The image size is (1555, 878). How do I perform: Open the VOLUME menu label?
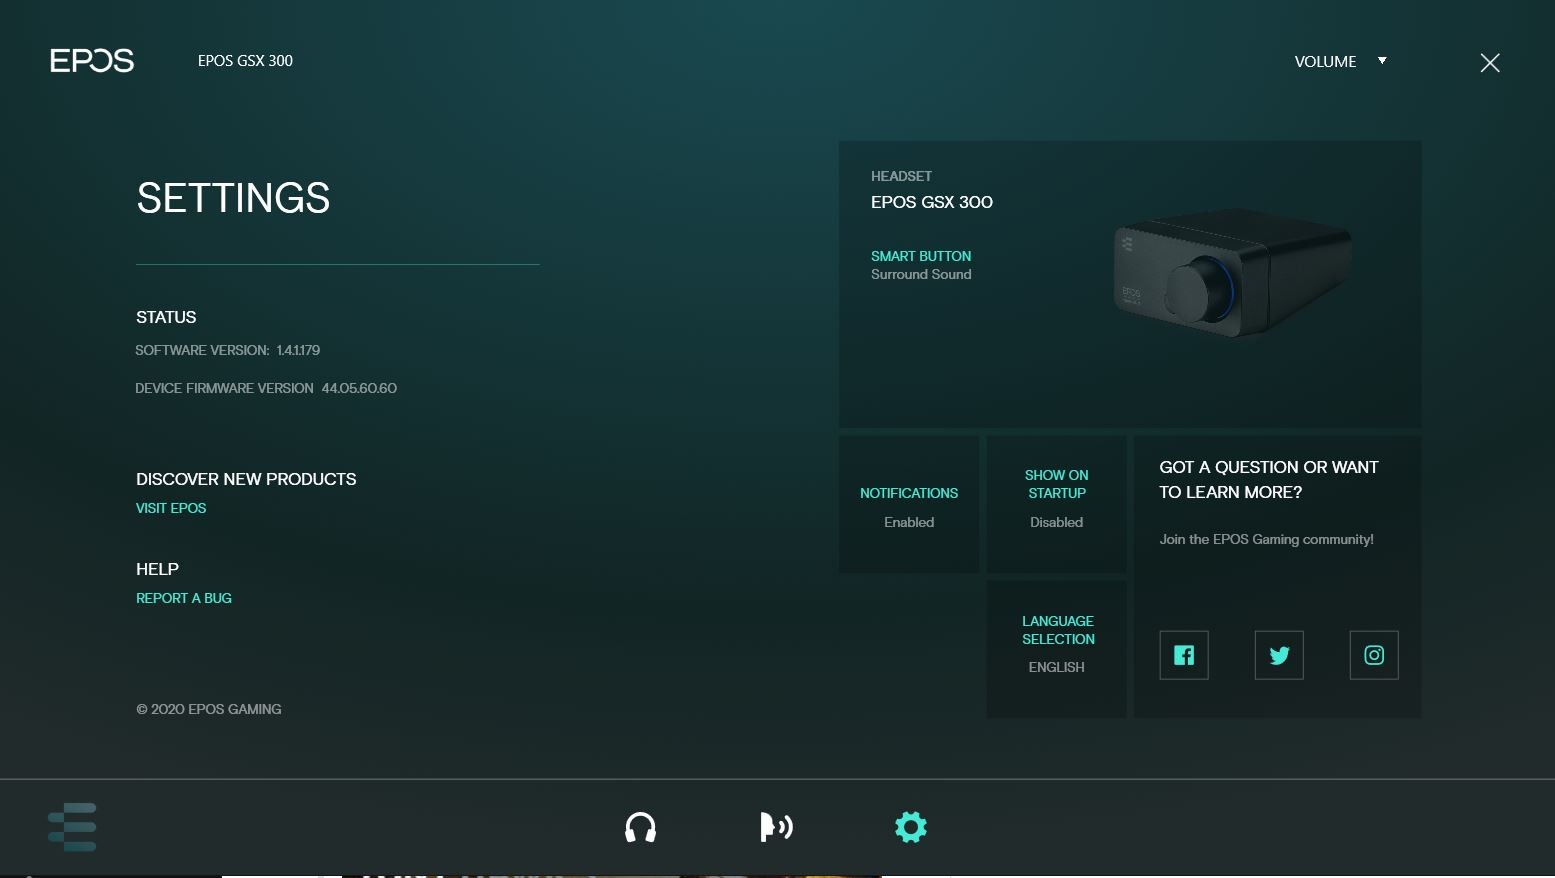pos(1325,62)
